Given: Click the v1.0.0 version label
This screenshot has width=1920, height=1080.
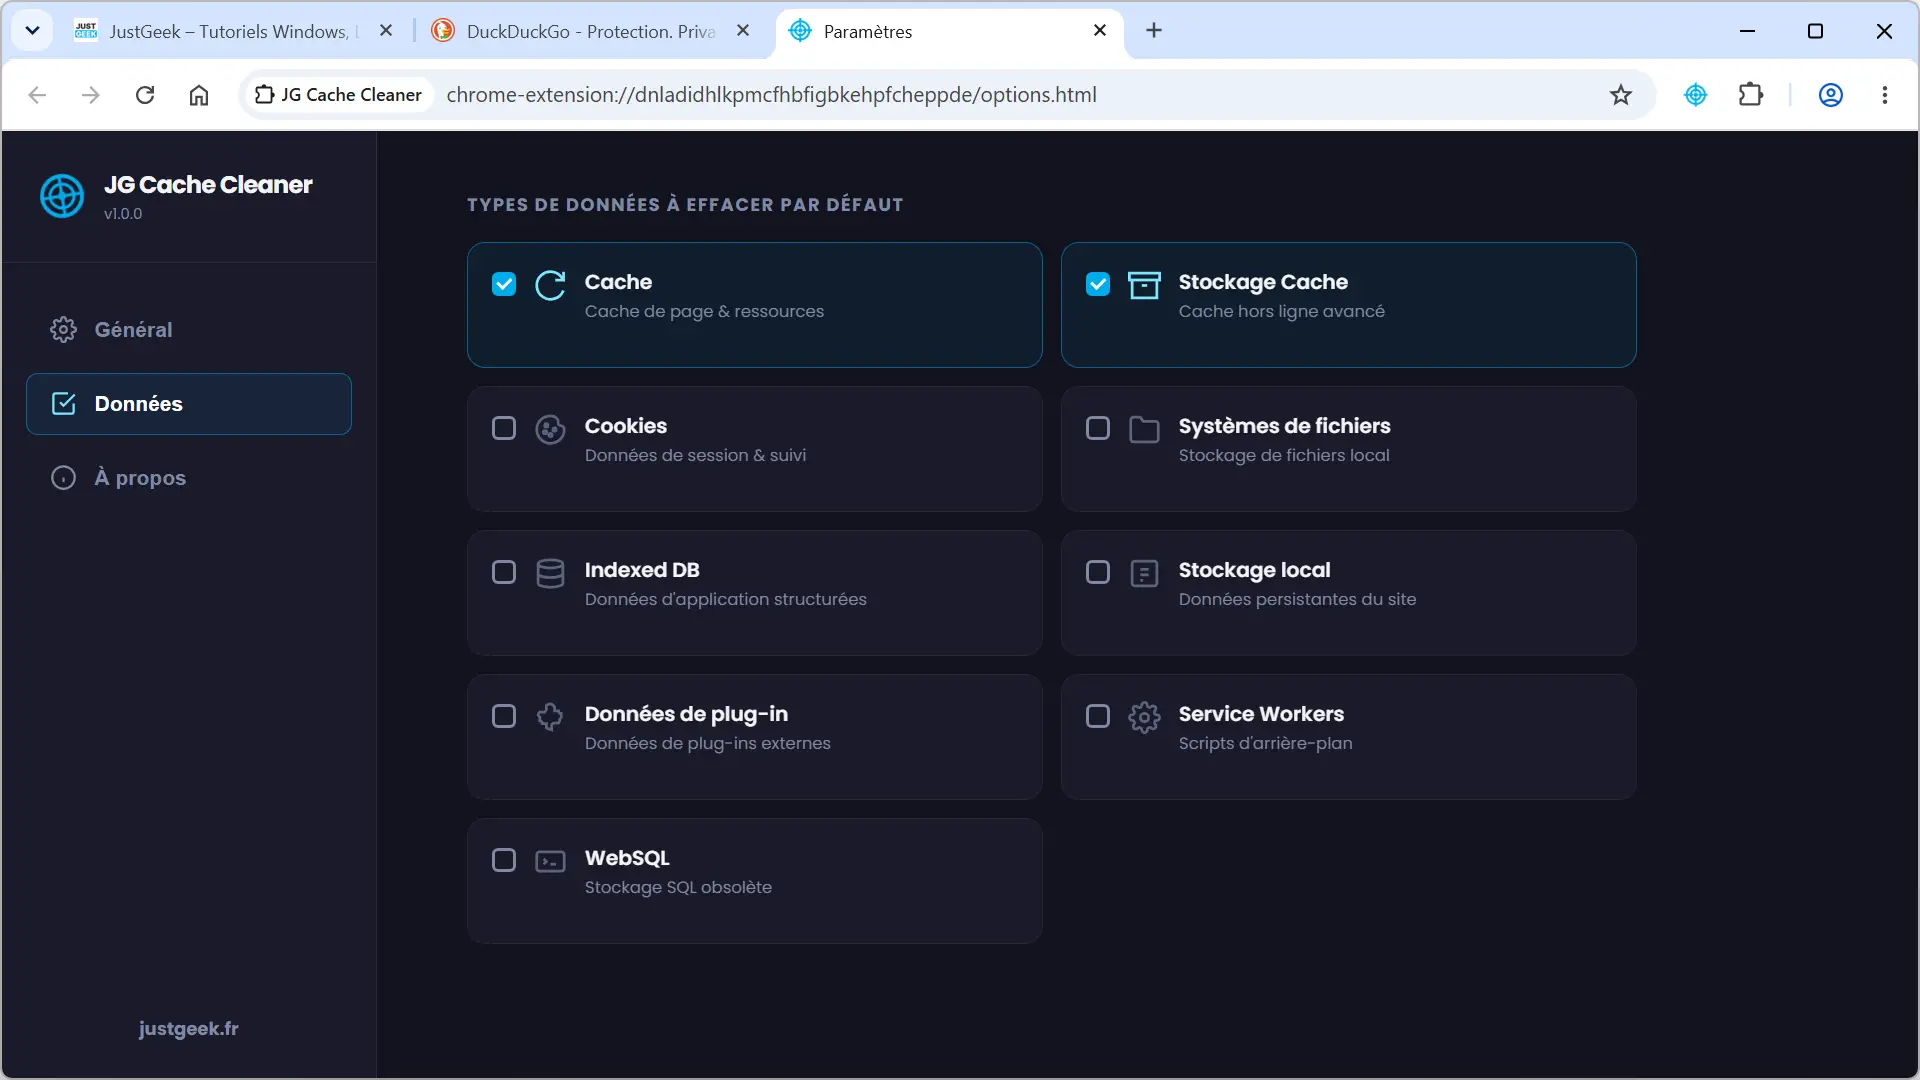Looking at the screenshot, I should [x=123, y=214].
